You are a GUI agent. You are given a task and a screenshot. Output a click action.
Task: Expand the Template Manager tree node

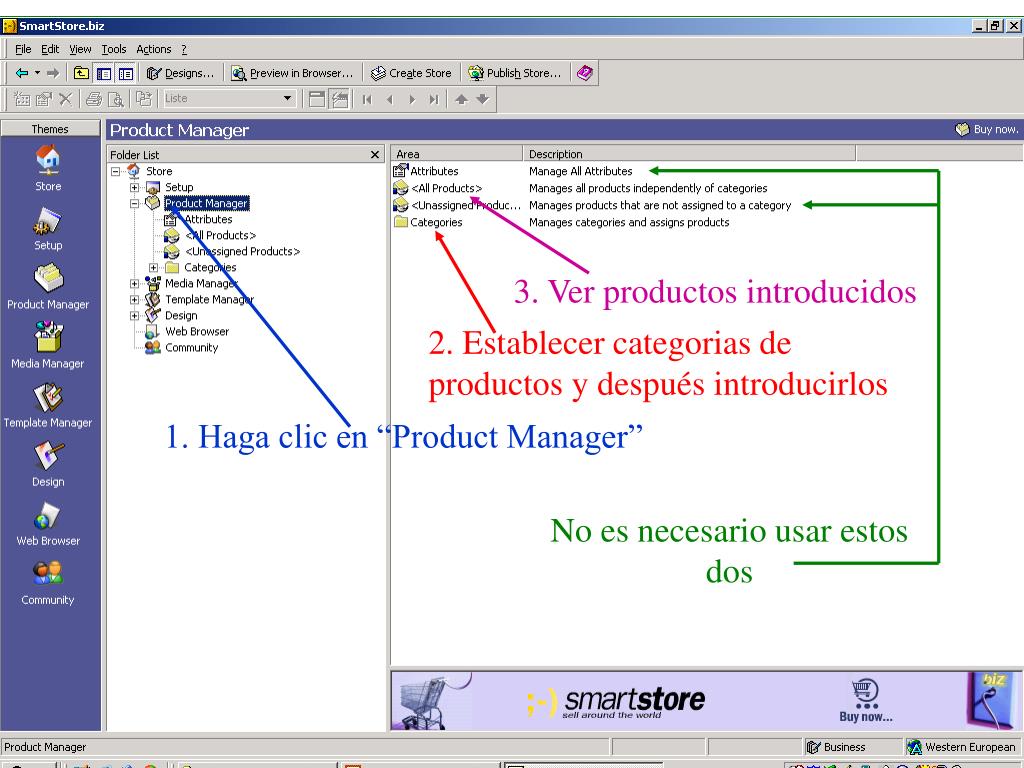135,300
